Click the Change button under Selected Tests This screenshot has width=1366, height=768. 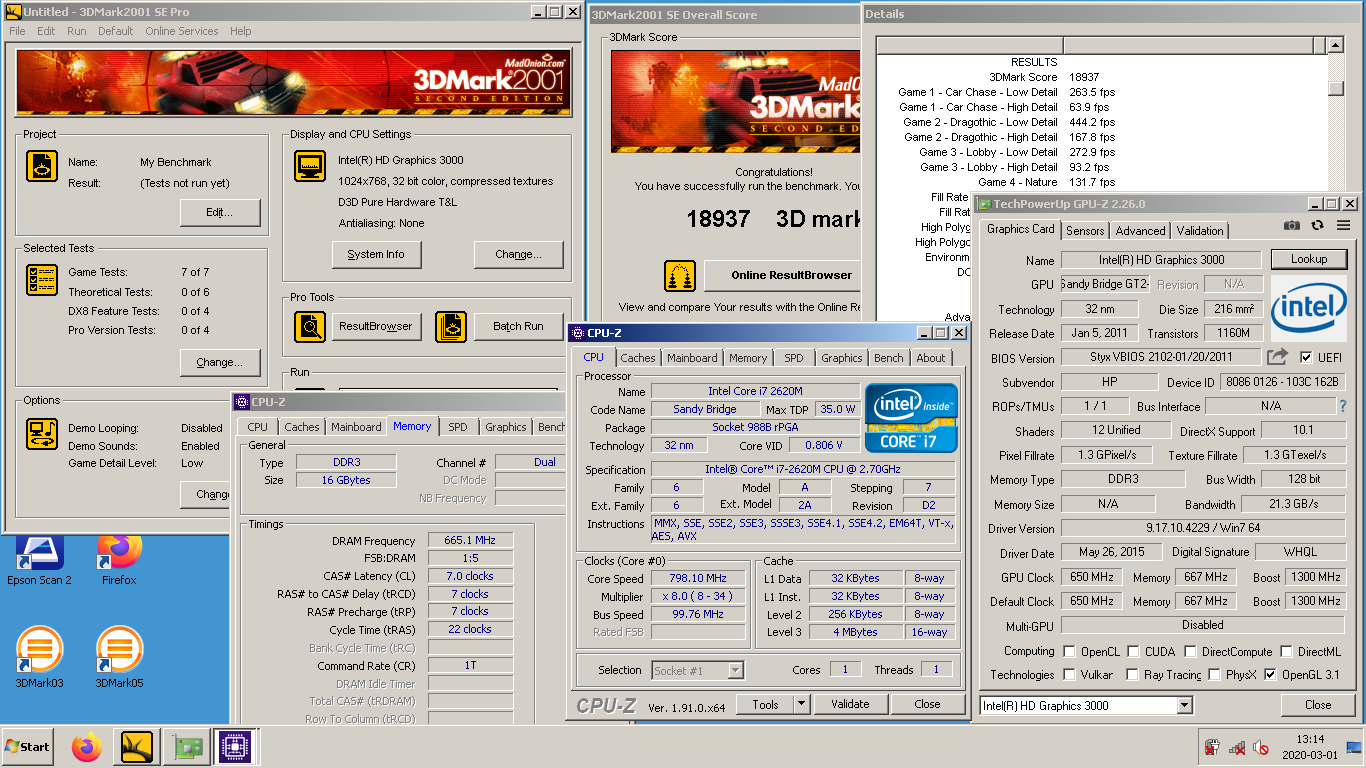(x=220, y=362)
